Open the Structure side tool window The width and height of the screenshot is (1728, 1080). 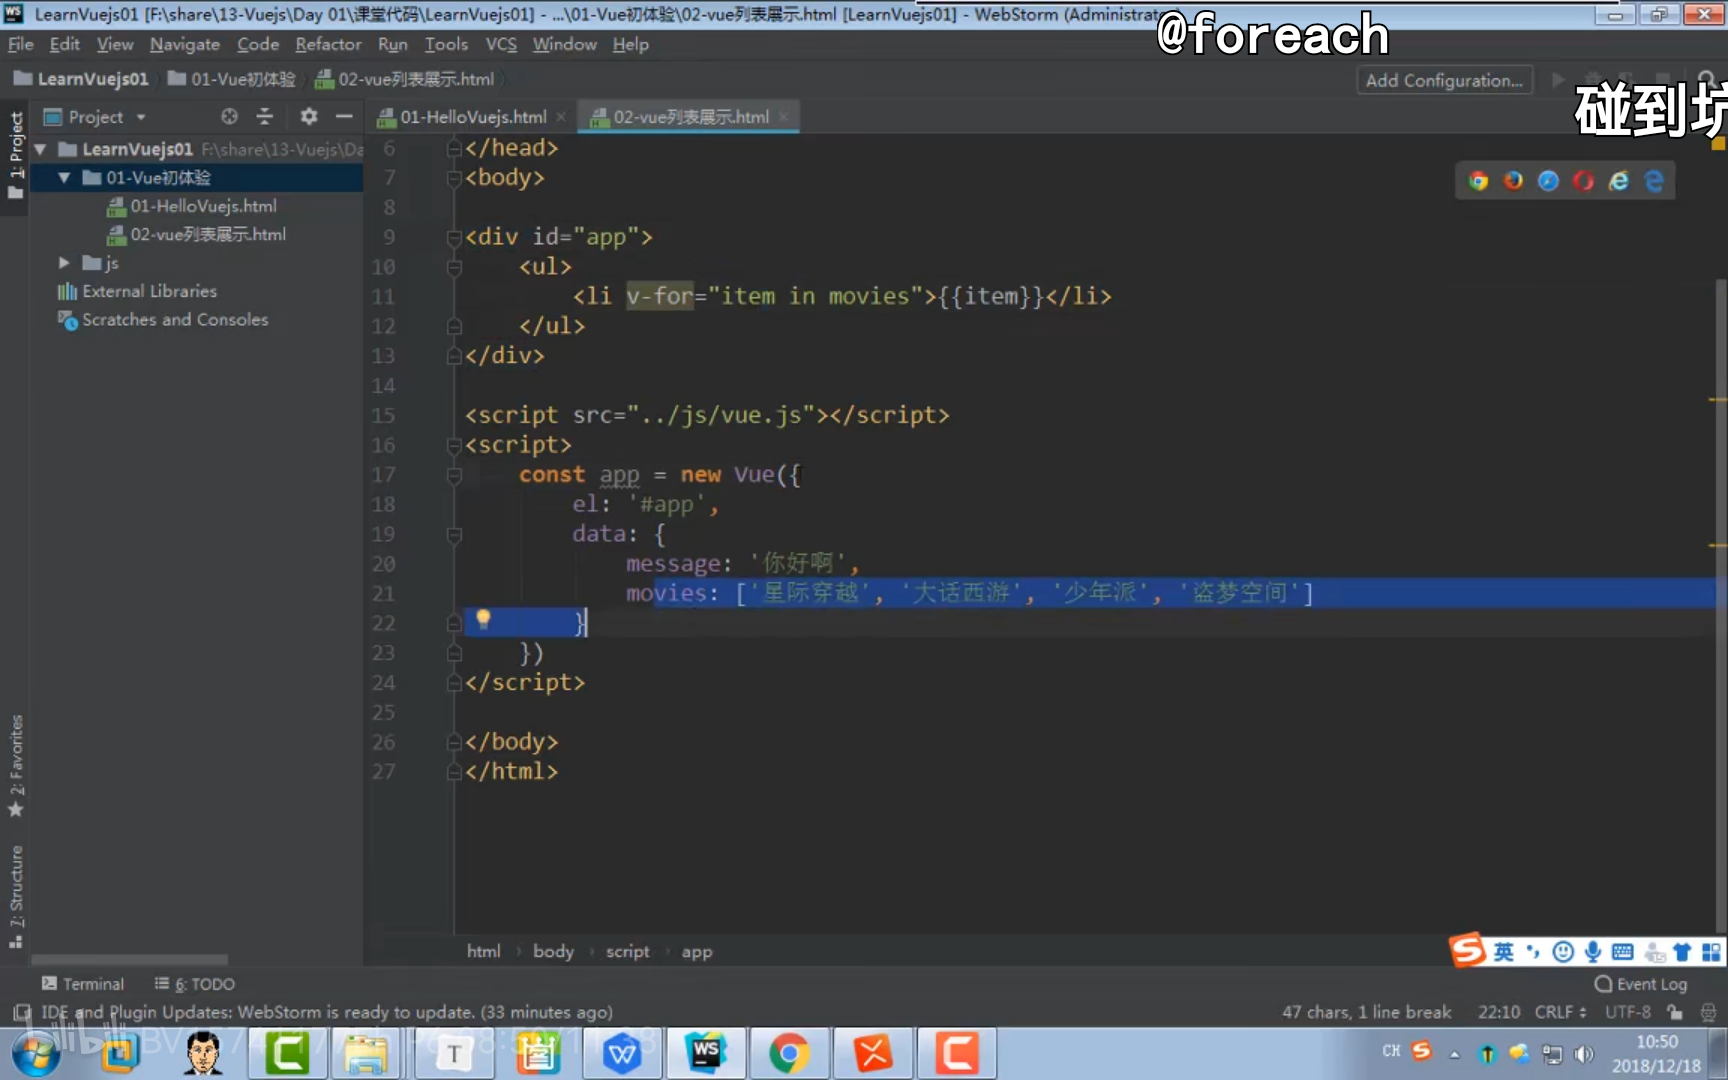click(x=16, y=896)
